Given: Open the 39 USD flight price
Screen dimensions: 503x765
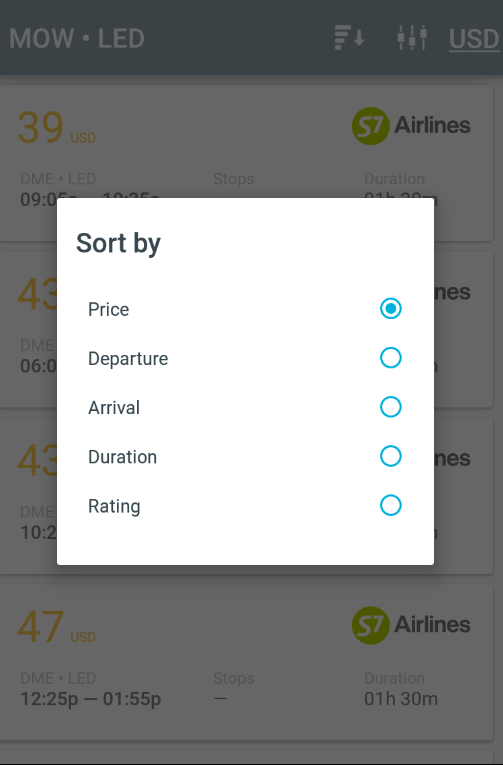Looking at the screenshot, I should pos(57,128).
